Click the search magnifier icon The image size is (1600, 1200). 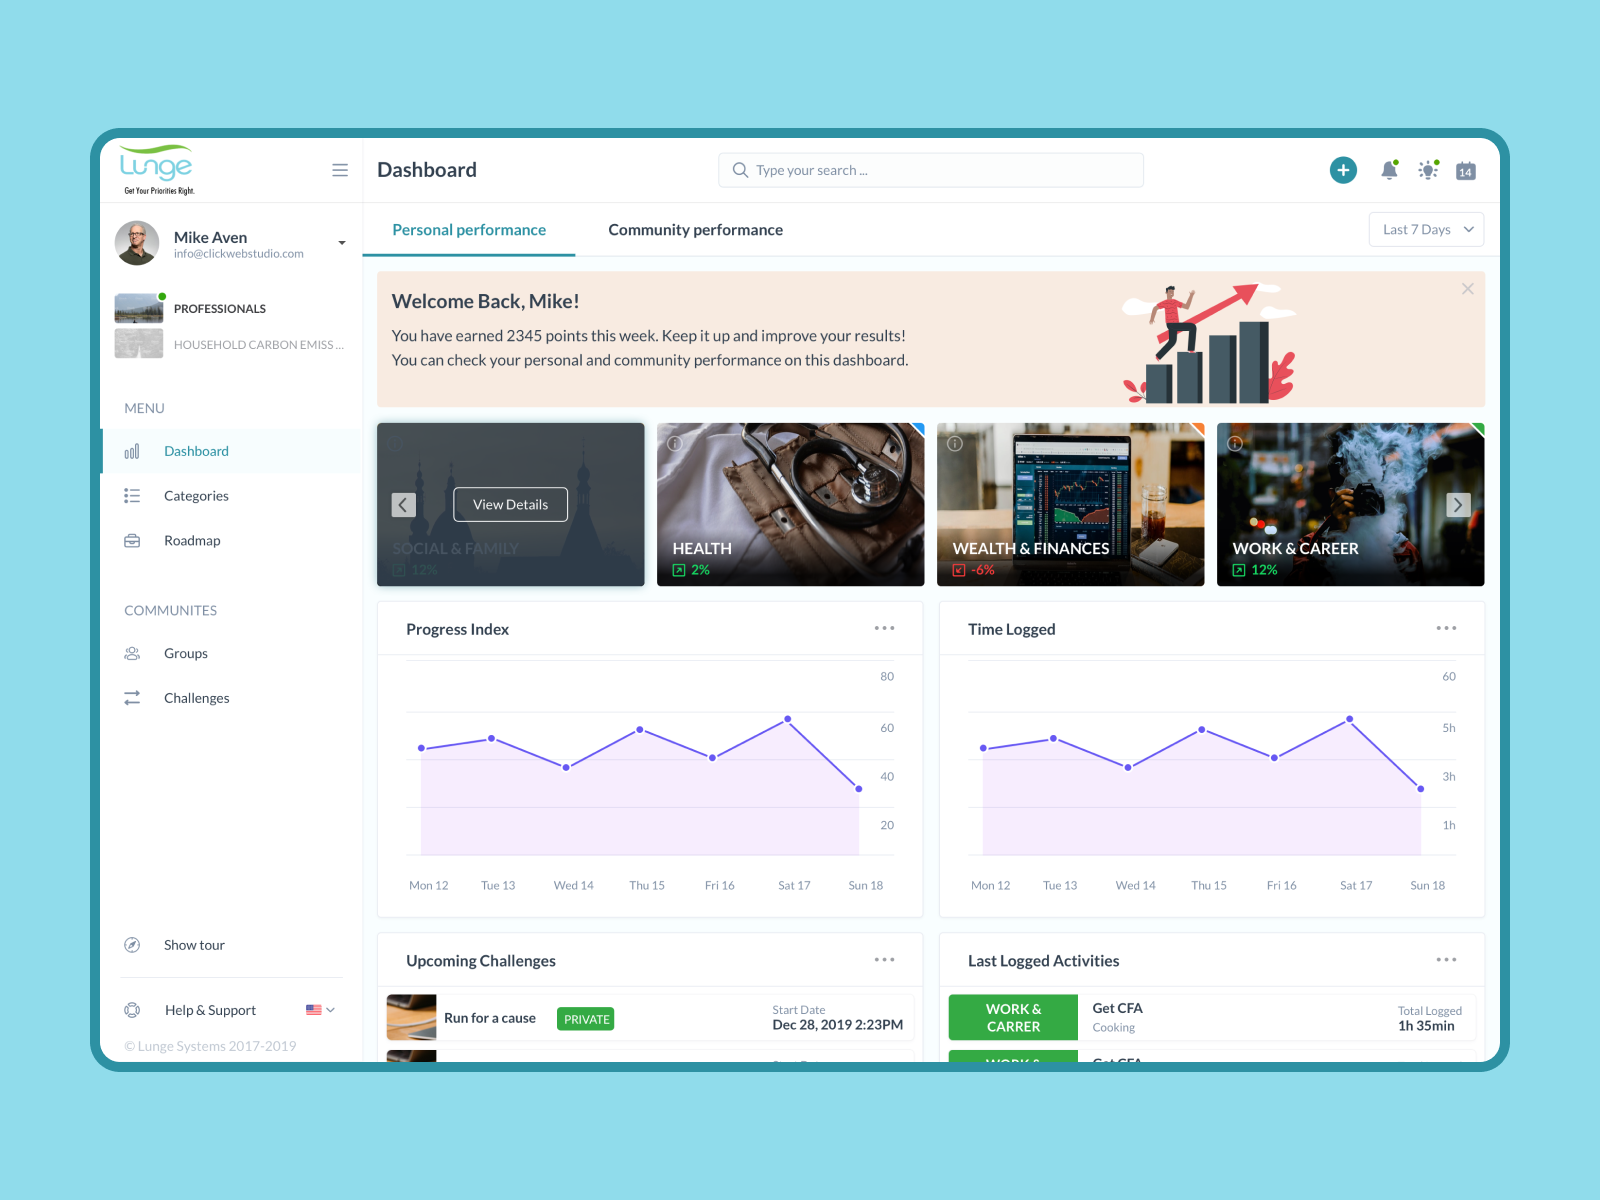tap(740, 170)
